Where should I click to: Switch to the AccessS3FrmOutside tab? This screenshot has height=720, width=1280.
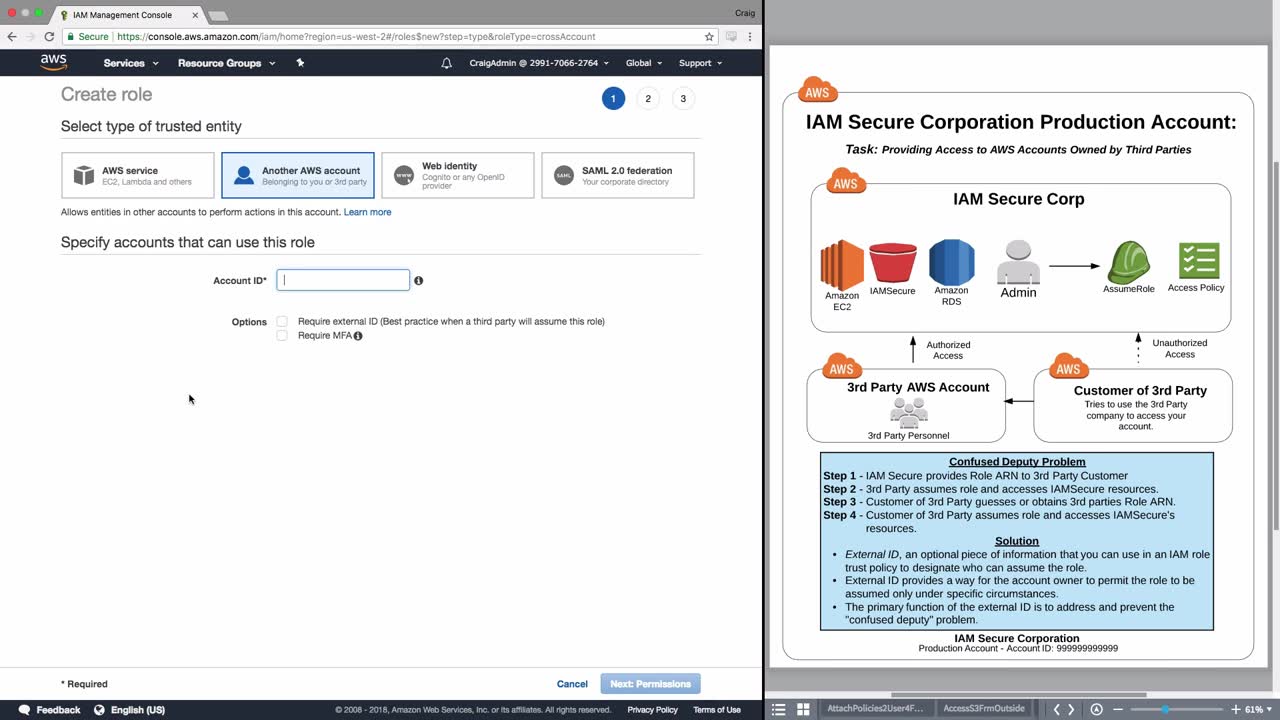coord(983,709)
